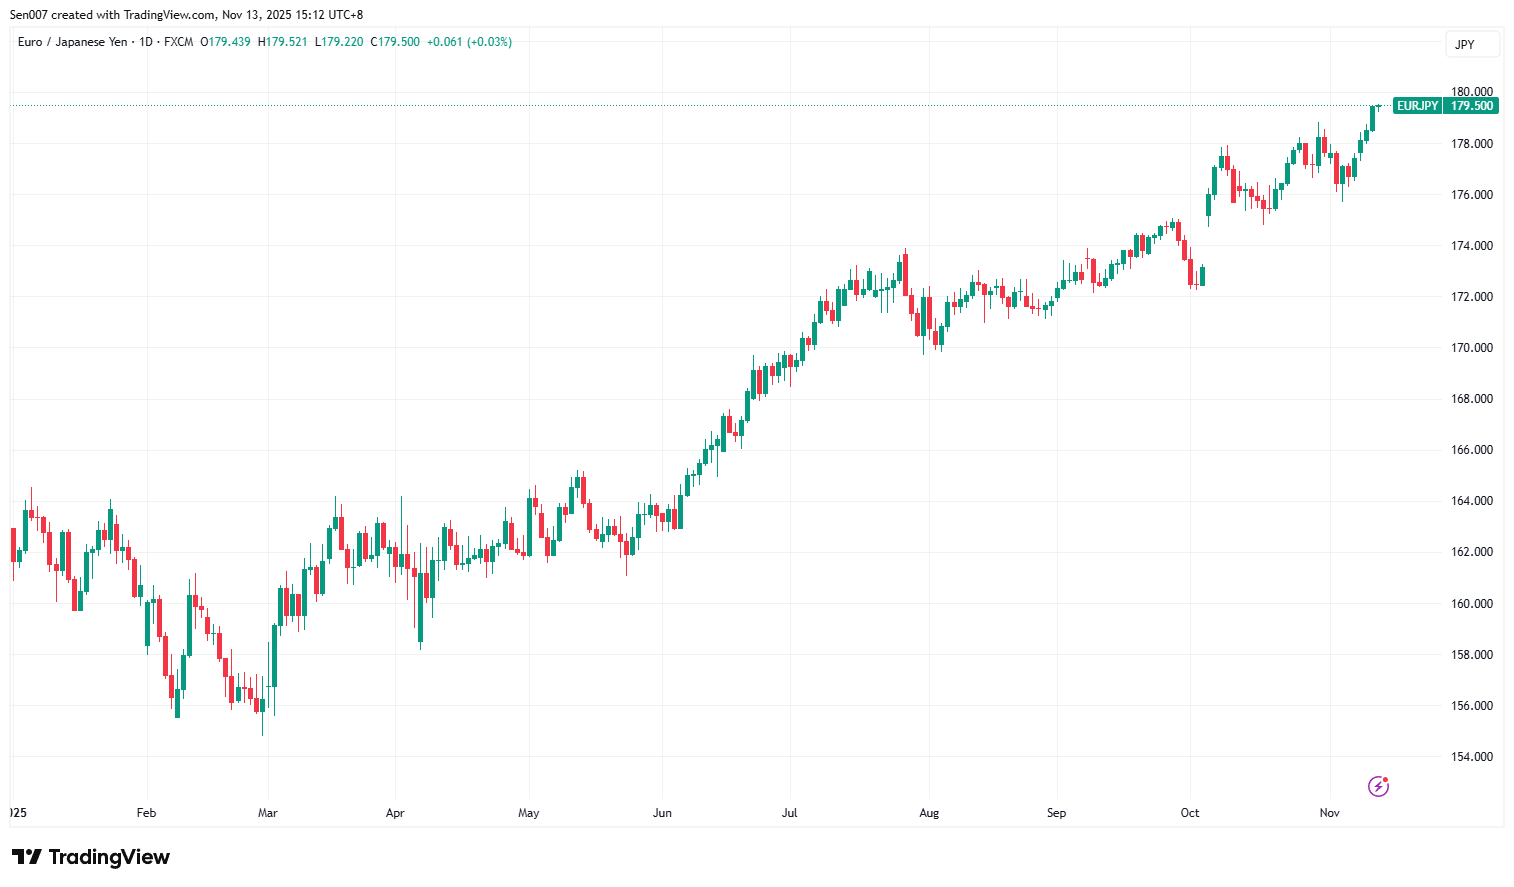Image resolution: width=1514 pixels, height=887 pixels.
Task: Open the 1D interval selector
Action: tap(143, 42)
